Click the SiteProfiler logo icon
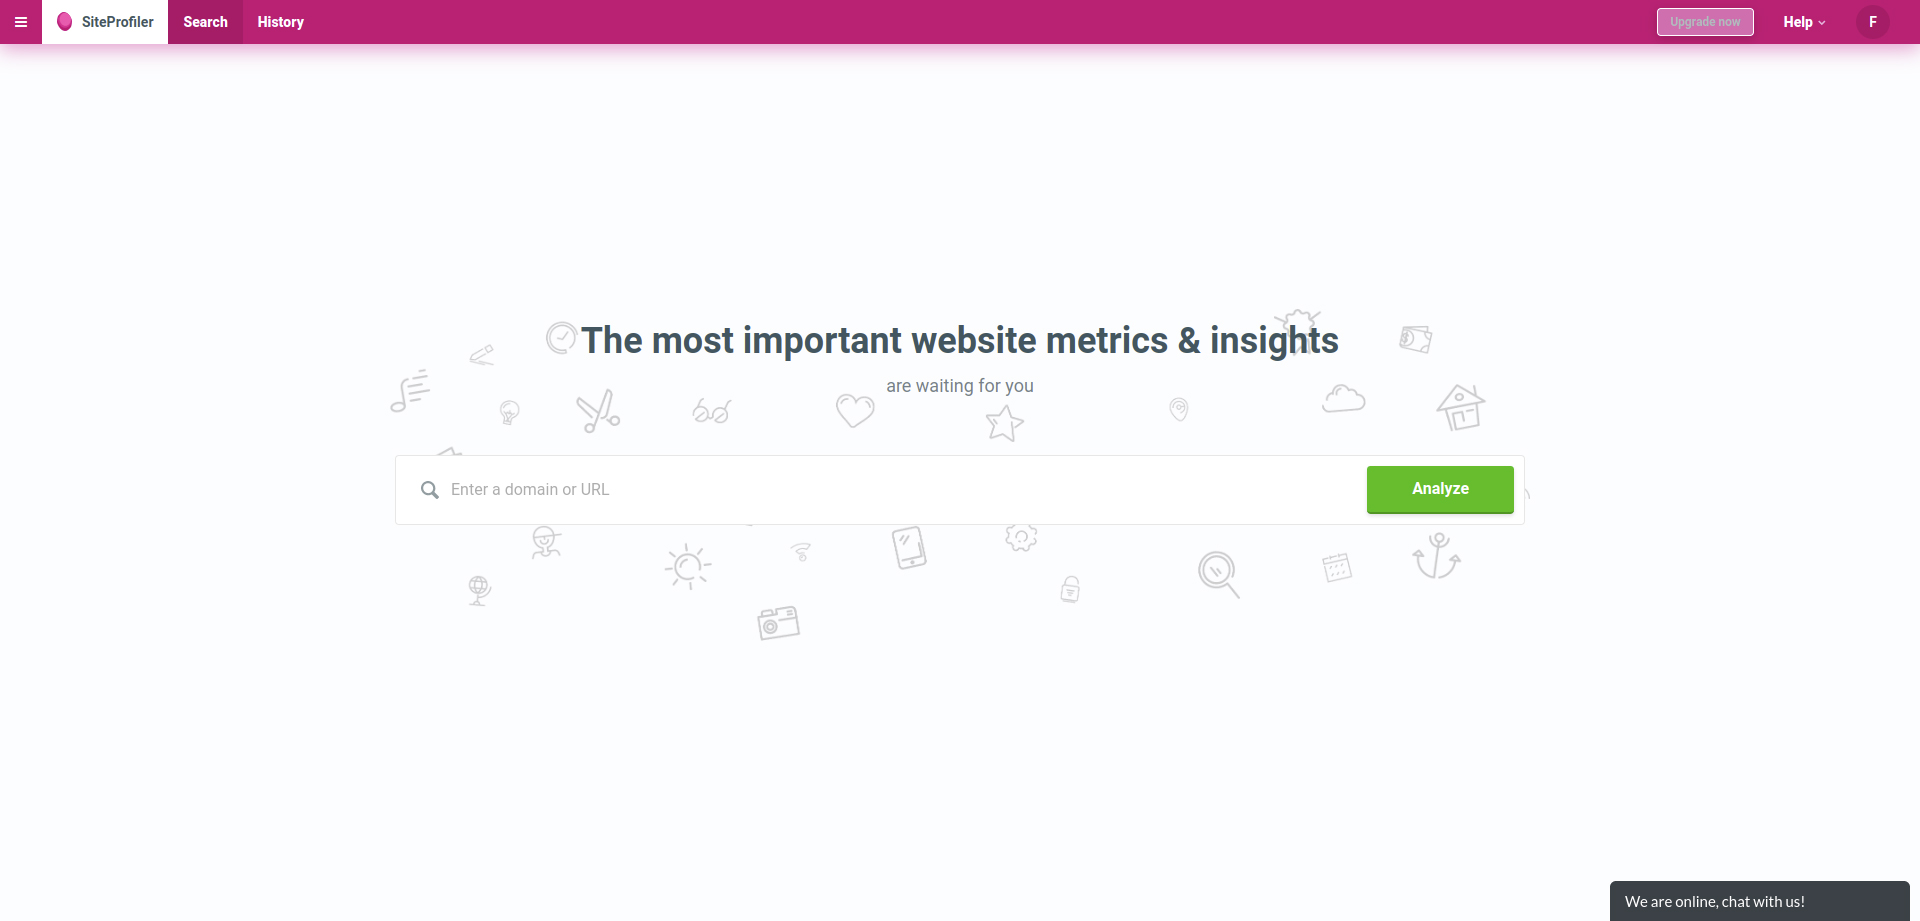Viewport: 1920px width, 921px height. point(65,22)
